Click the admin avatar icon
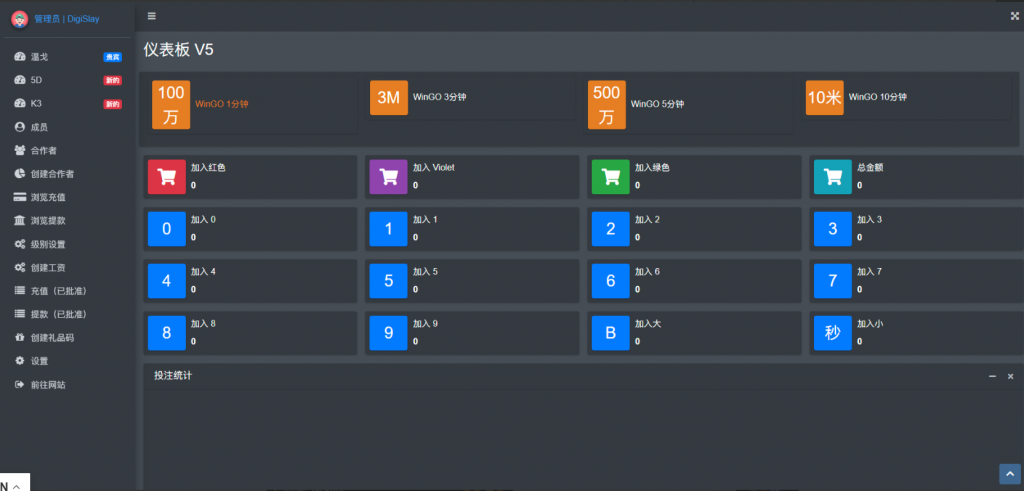 pos(19,19)
